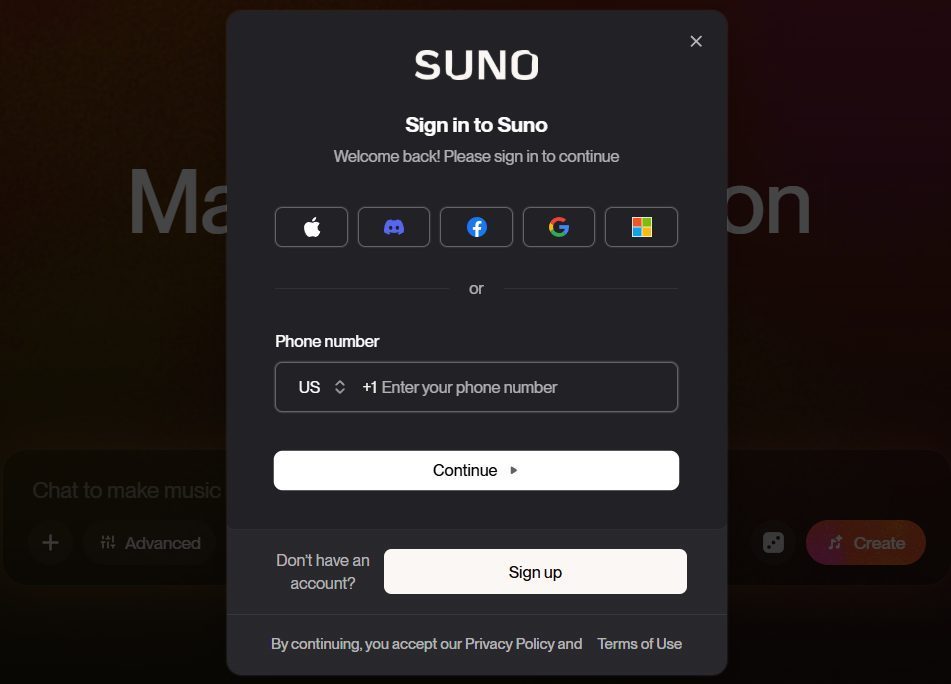Click the Chat to make music field
The image size is (951, 684).
coord(127,491)
